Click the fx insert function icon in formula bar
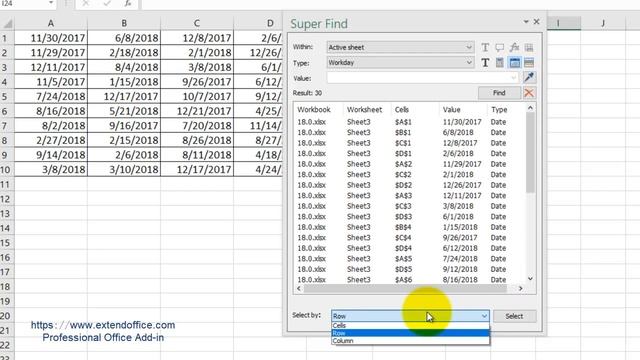Screen dimensions: 640x360 (x=128, y=3)
